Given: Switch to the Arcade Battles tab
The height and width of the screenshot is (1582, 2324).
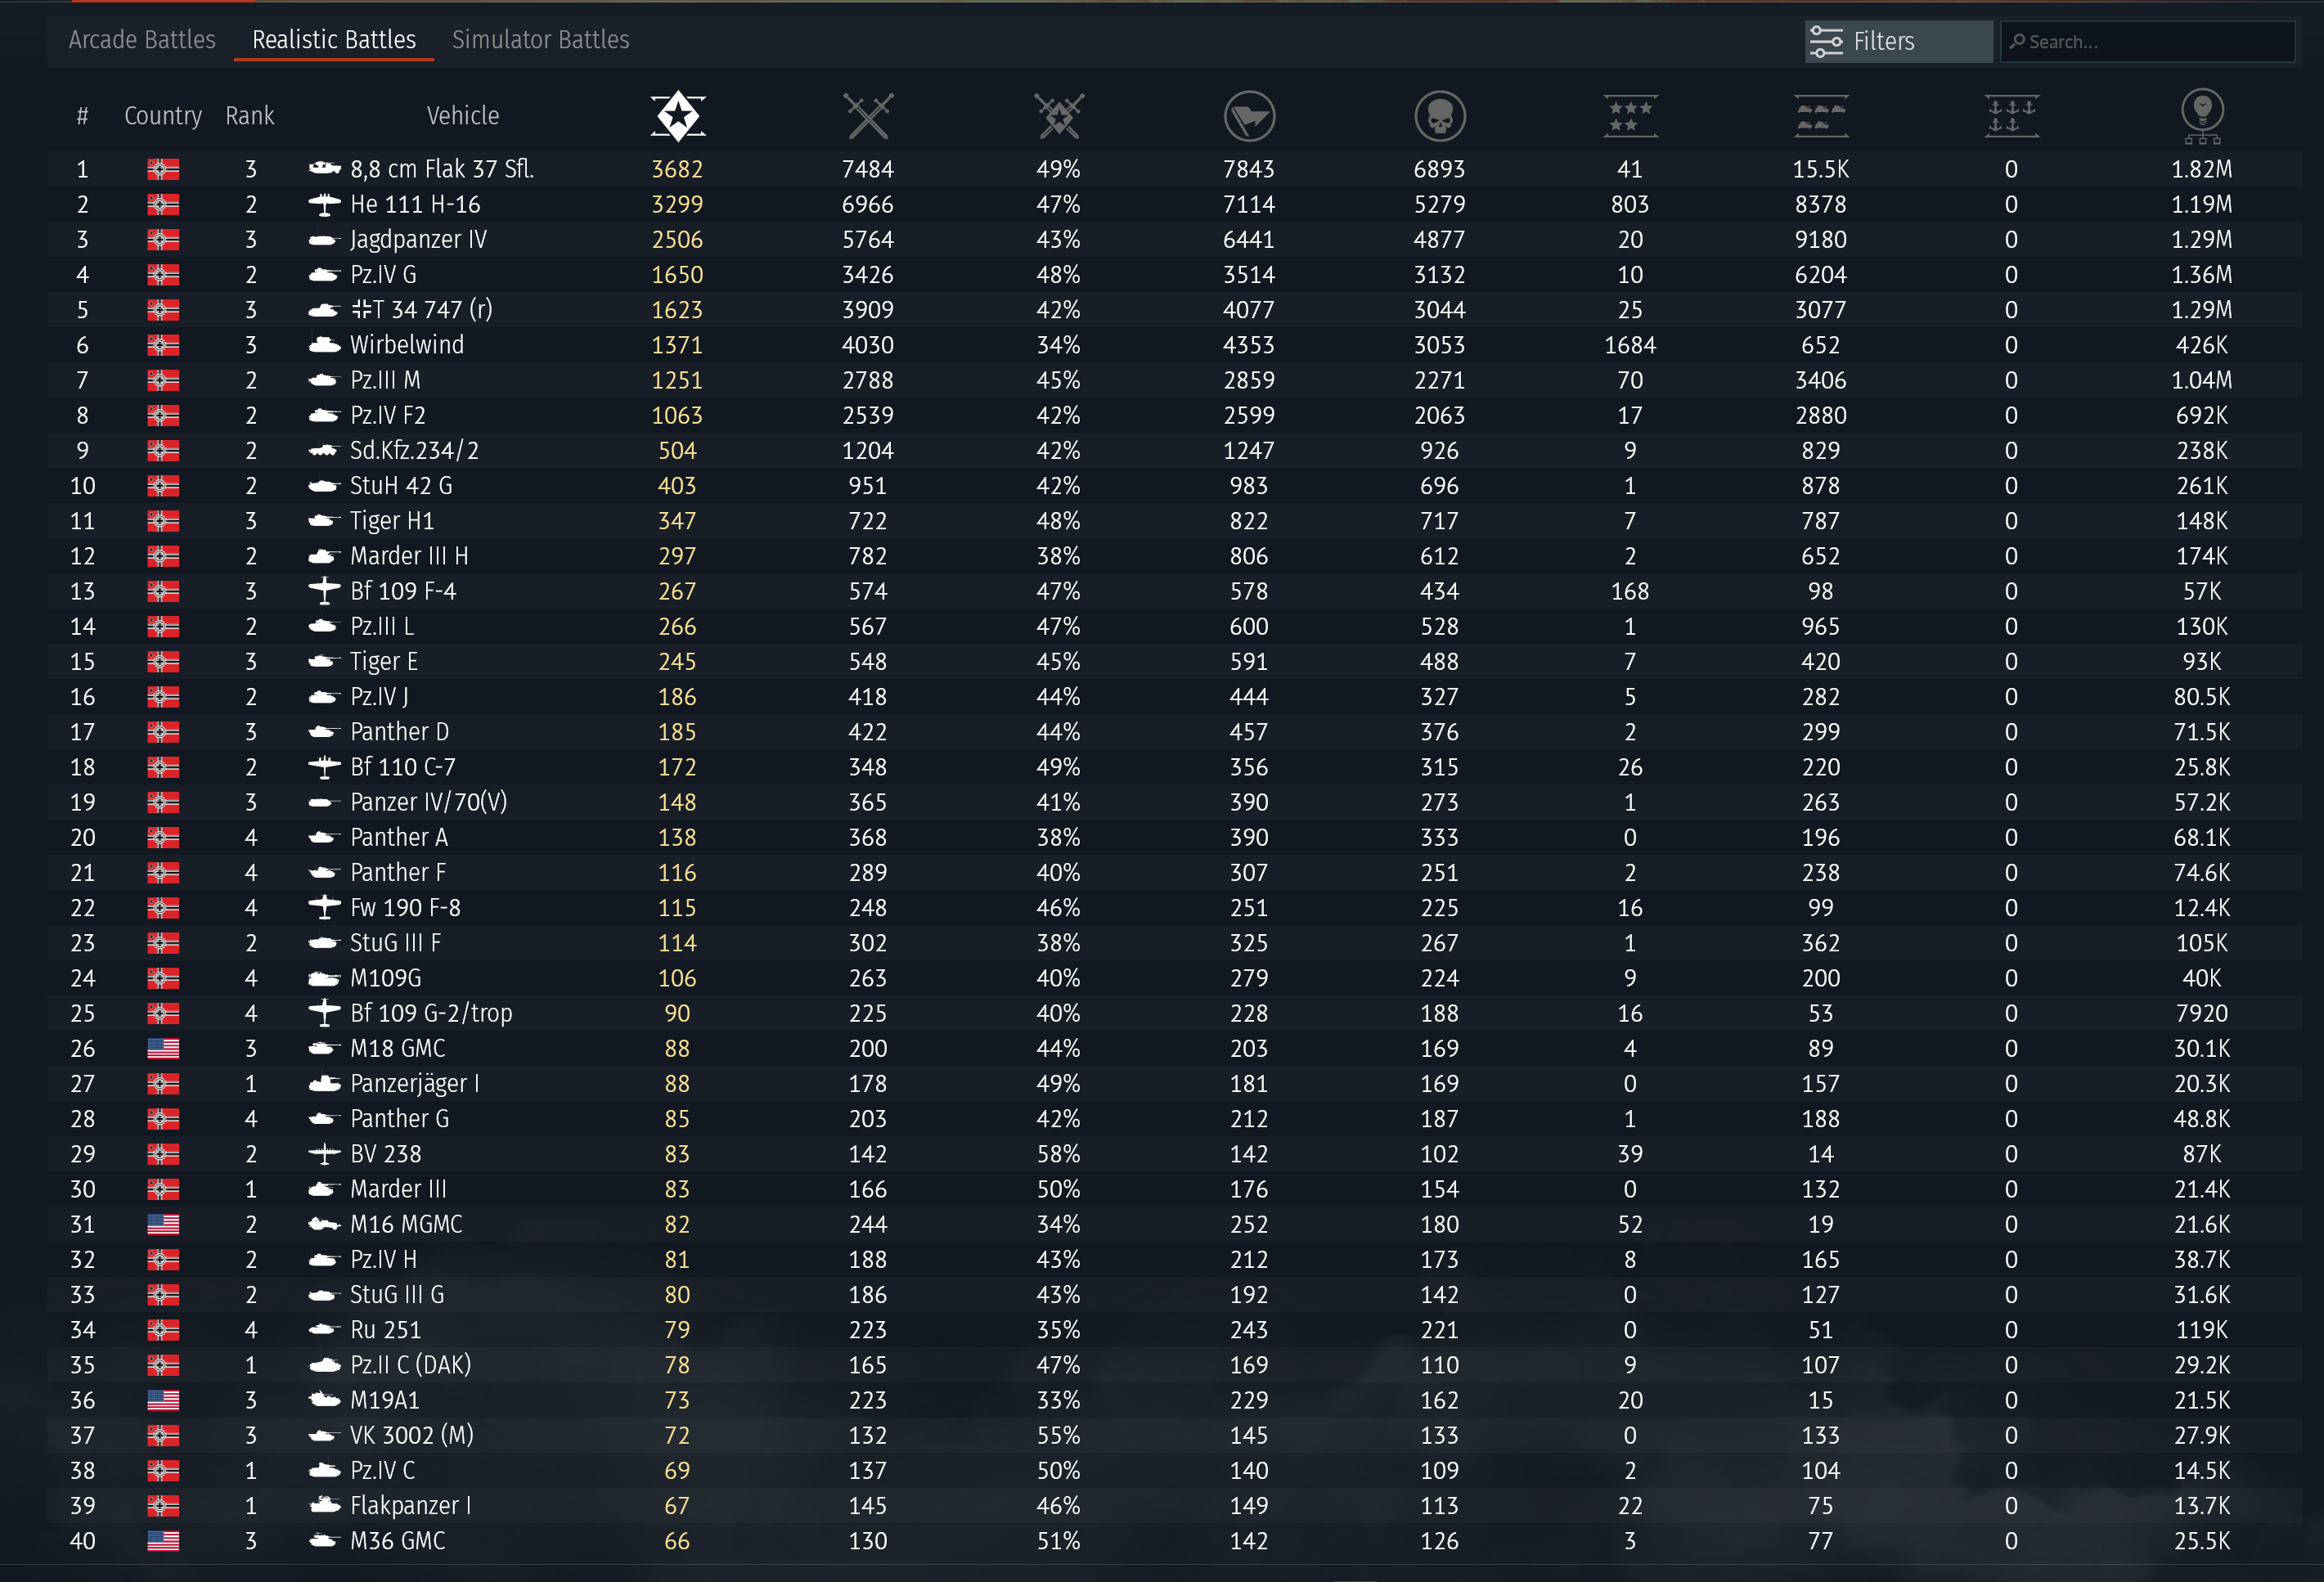Looking at the screenshot, I should 142,40.
